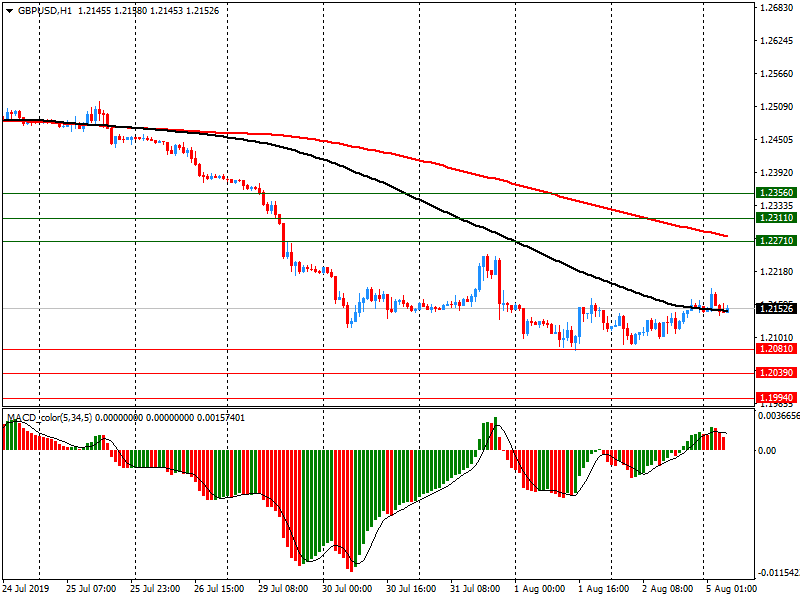
Task: Select the 29 Jul 08:00 time label
Action: pos(283,589)
